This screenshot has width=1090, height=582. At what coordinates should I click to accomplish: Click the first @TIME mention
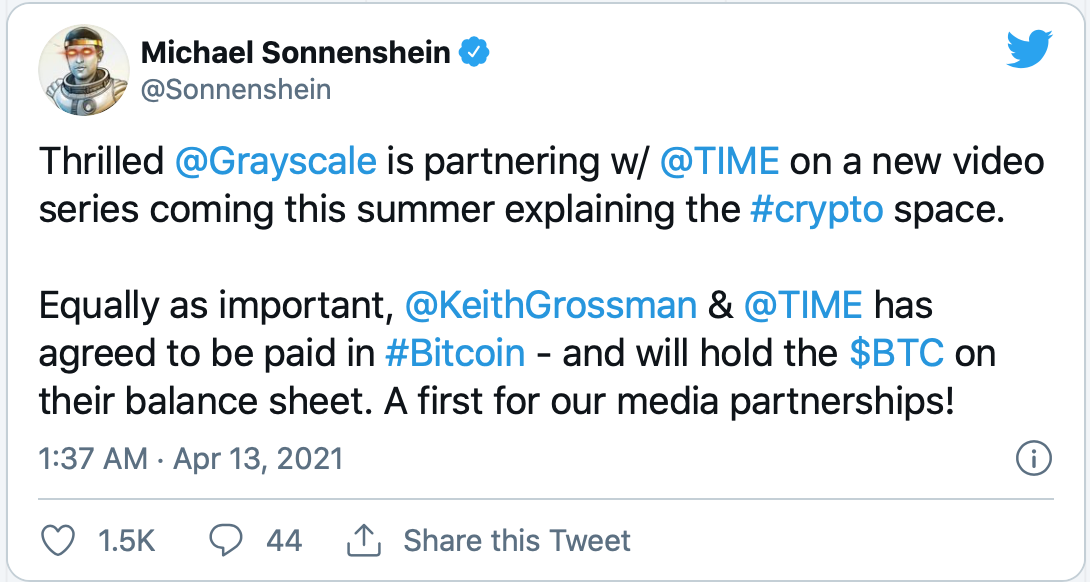(727, 161)
